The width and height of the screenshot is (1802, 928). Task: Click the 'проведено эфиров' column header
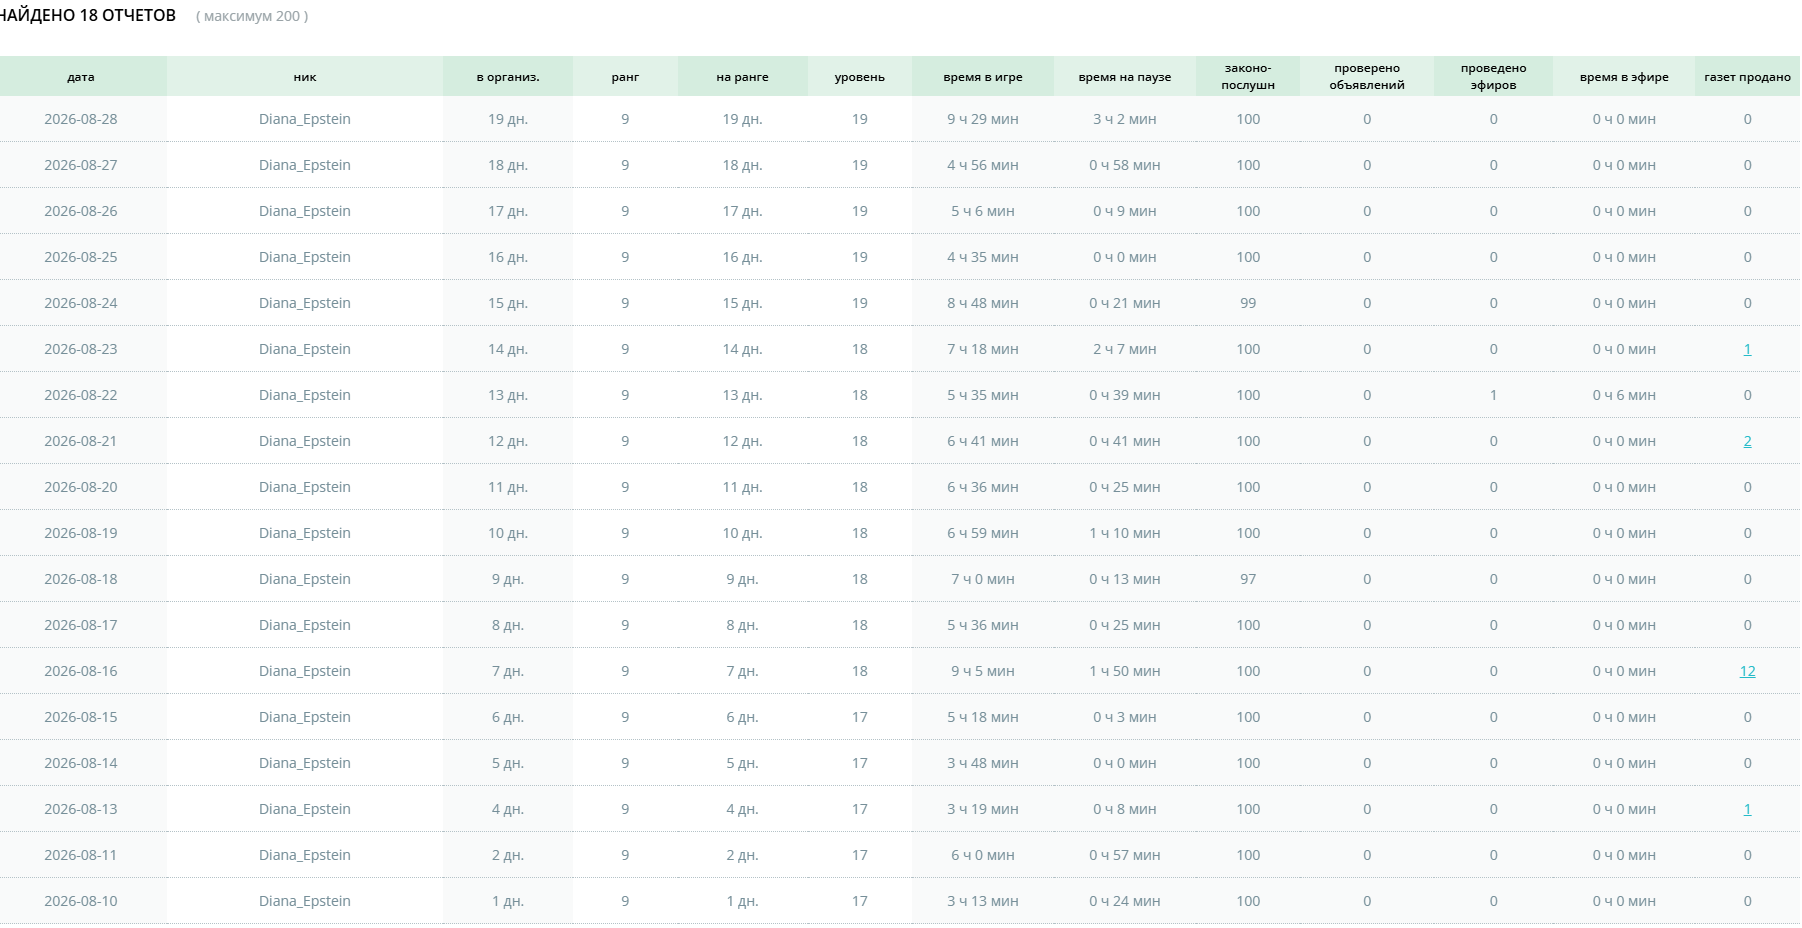[x=1493, y=77]
